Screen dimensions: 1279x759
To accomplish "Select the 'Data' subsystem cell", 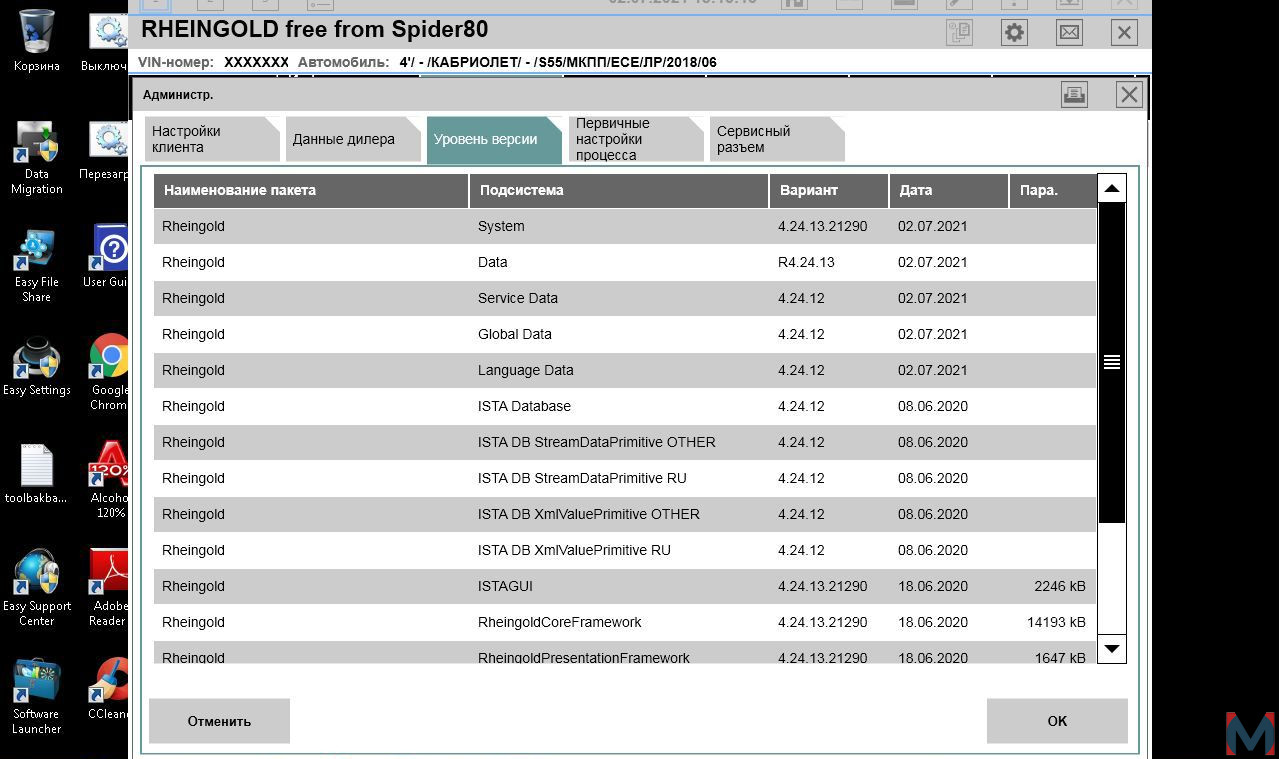I will point(492,262).
